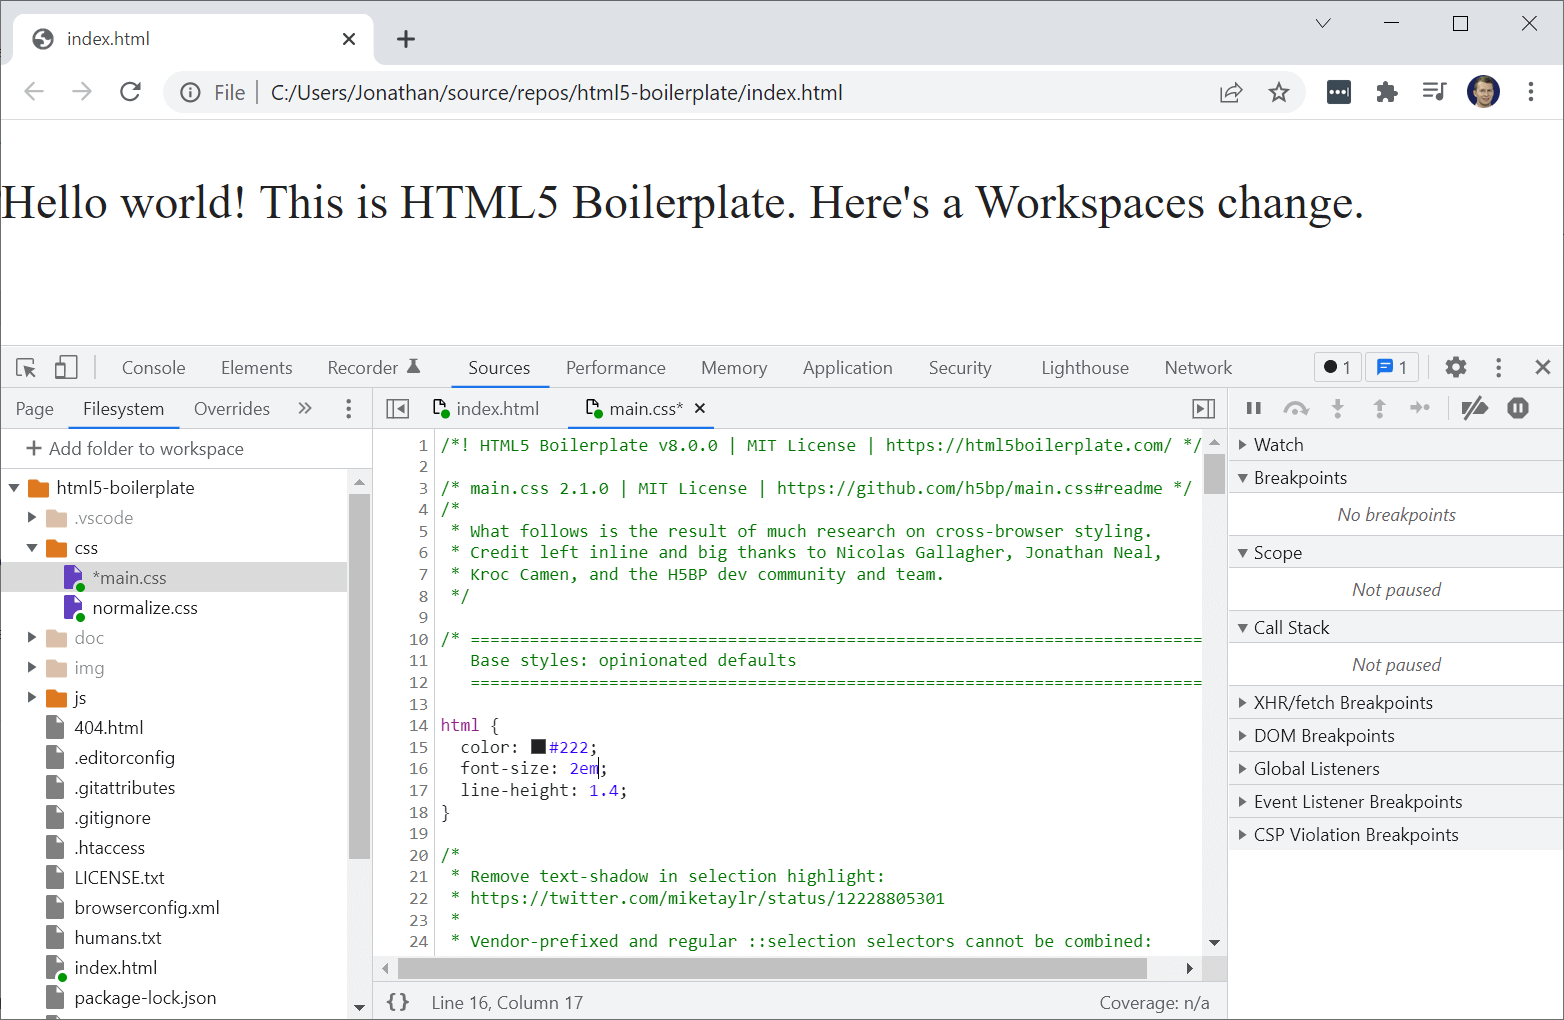Open DevTools settings
Viewport: 1564px width, 1020px height.
[x=1456, y=367]
